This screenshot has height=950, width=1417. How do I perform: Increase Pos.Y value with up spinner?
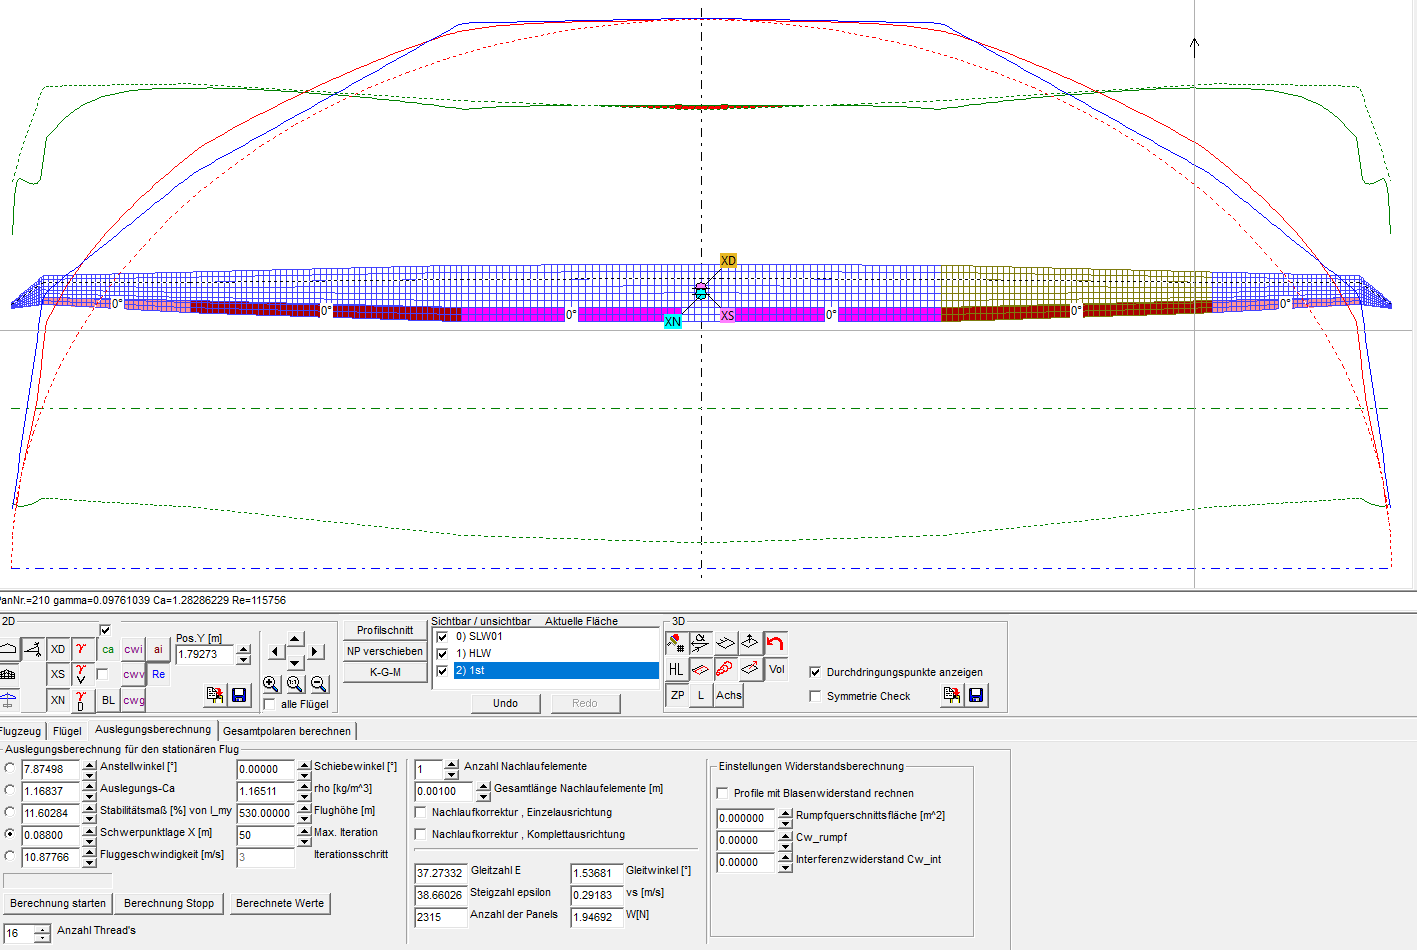(x=243, y=650)
